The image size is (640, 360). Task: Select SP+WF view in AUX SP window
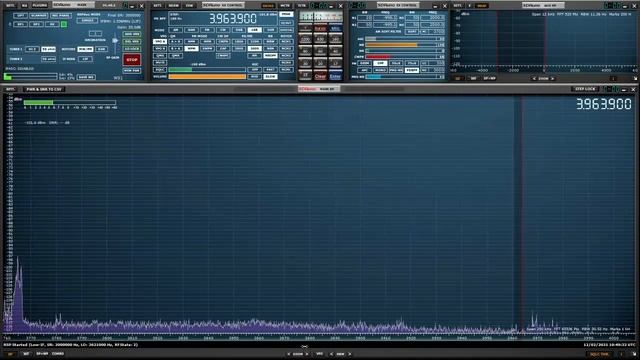coord(489,78)
